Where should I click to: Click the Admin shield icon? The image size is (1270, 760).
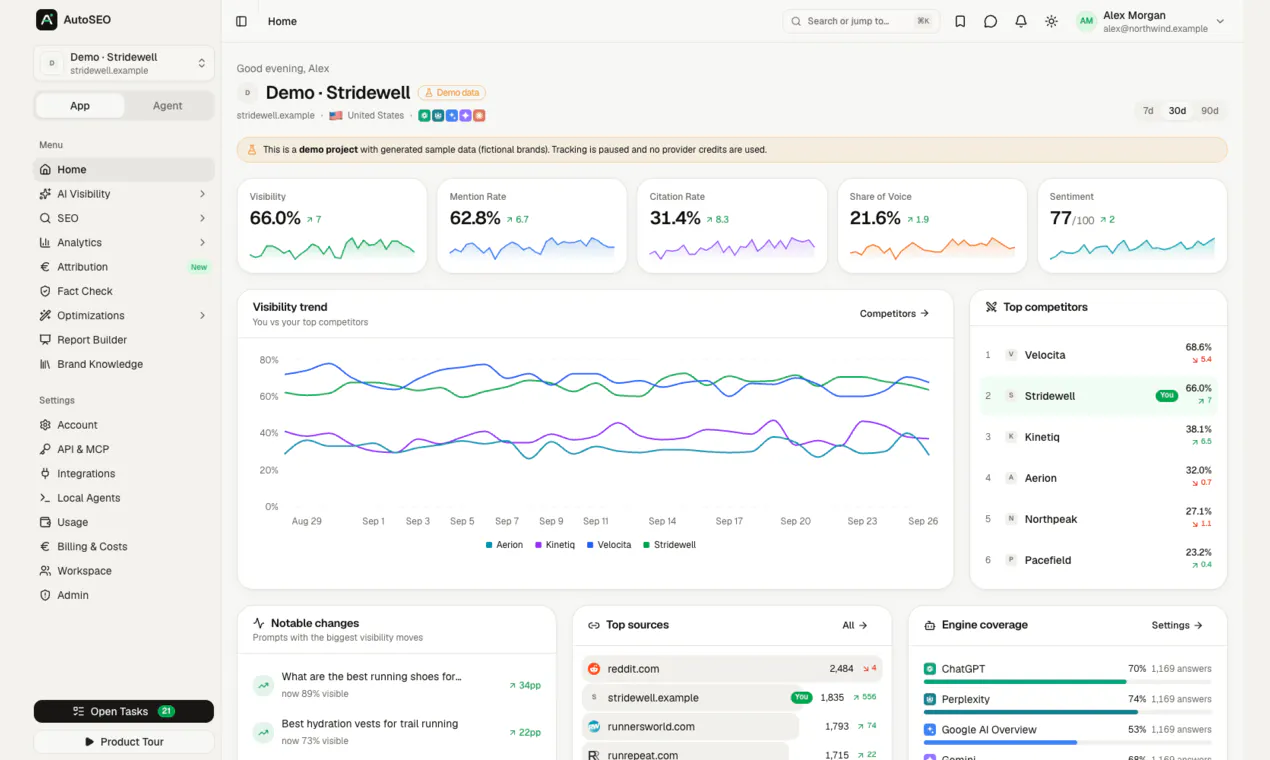tap(45, 595)
